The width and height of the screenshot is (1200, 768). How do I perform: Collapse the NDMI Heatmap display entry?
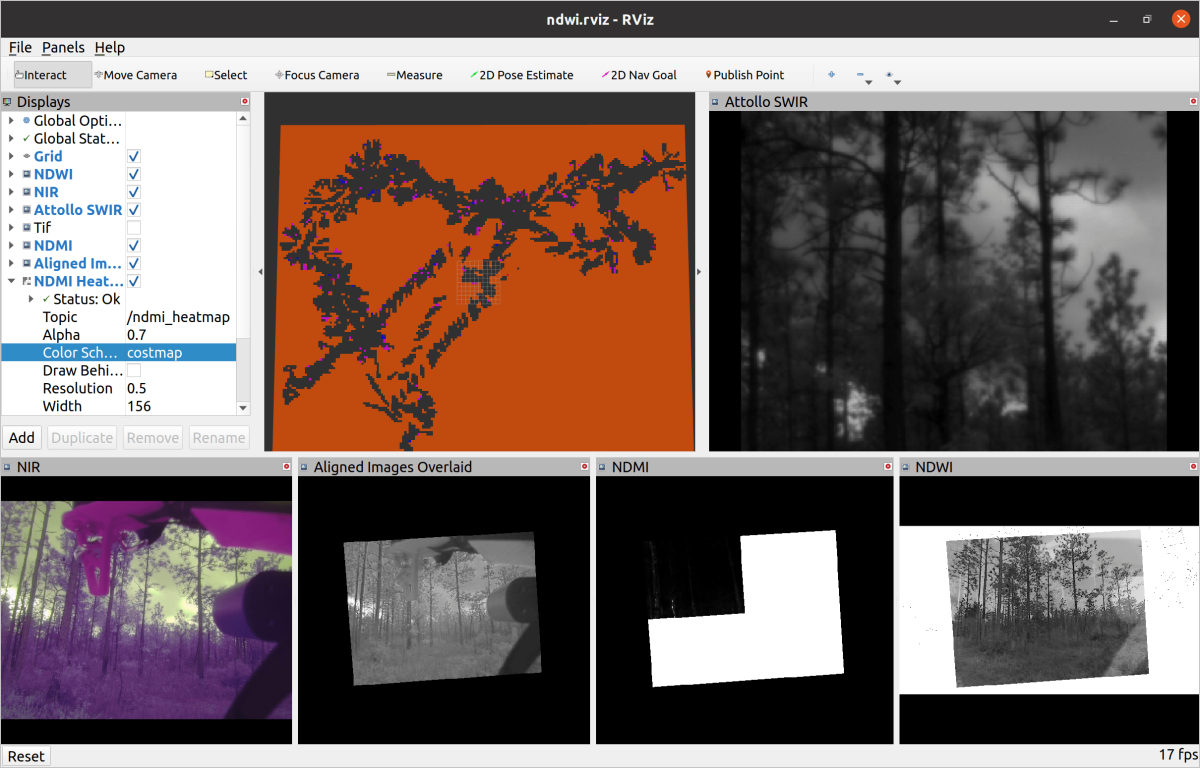point(12,282)
